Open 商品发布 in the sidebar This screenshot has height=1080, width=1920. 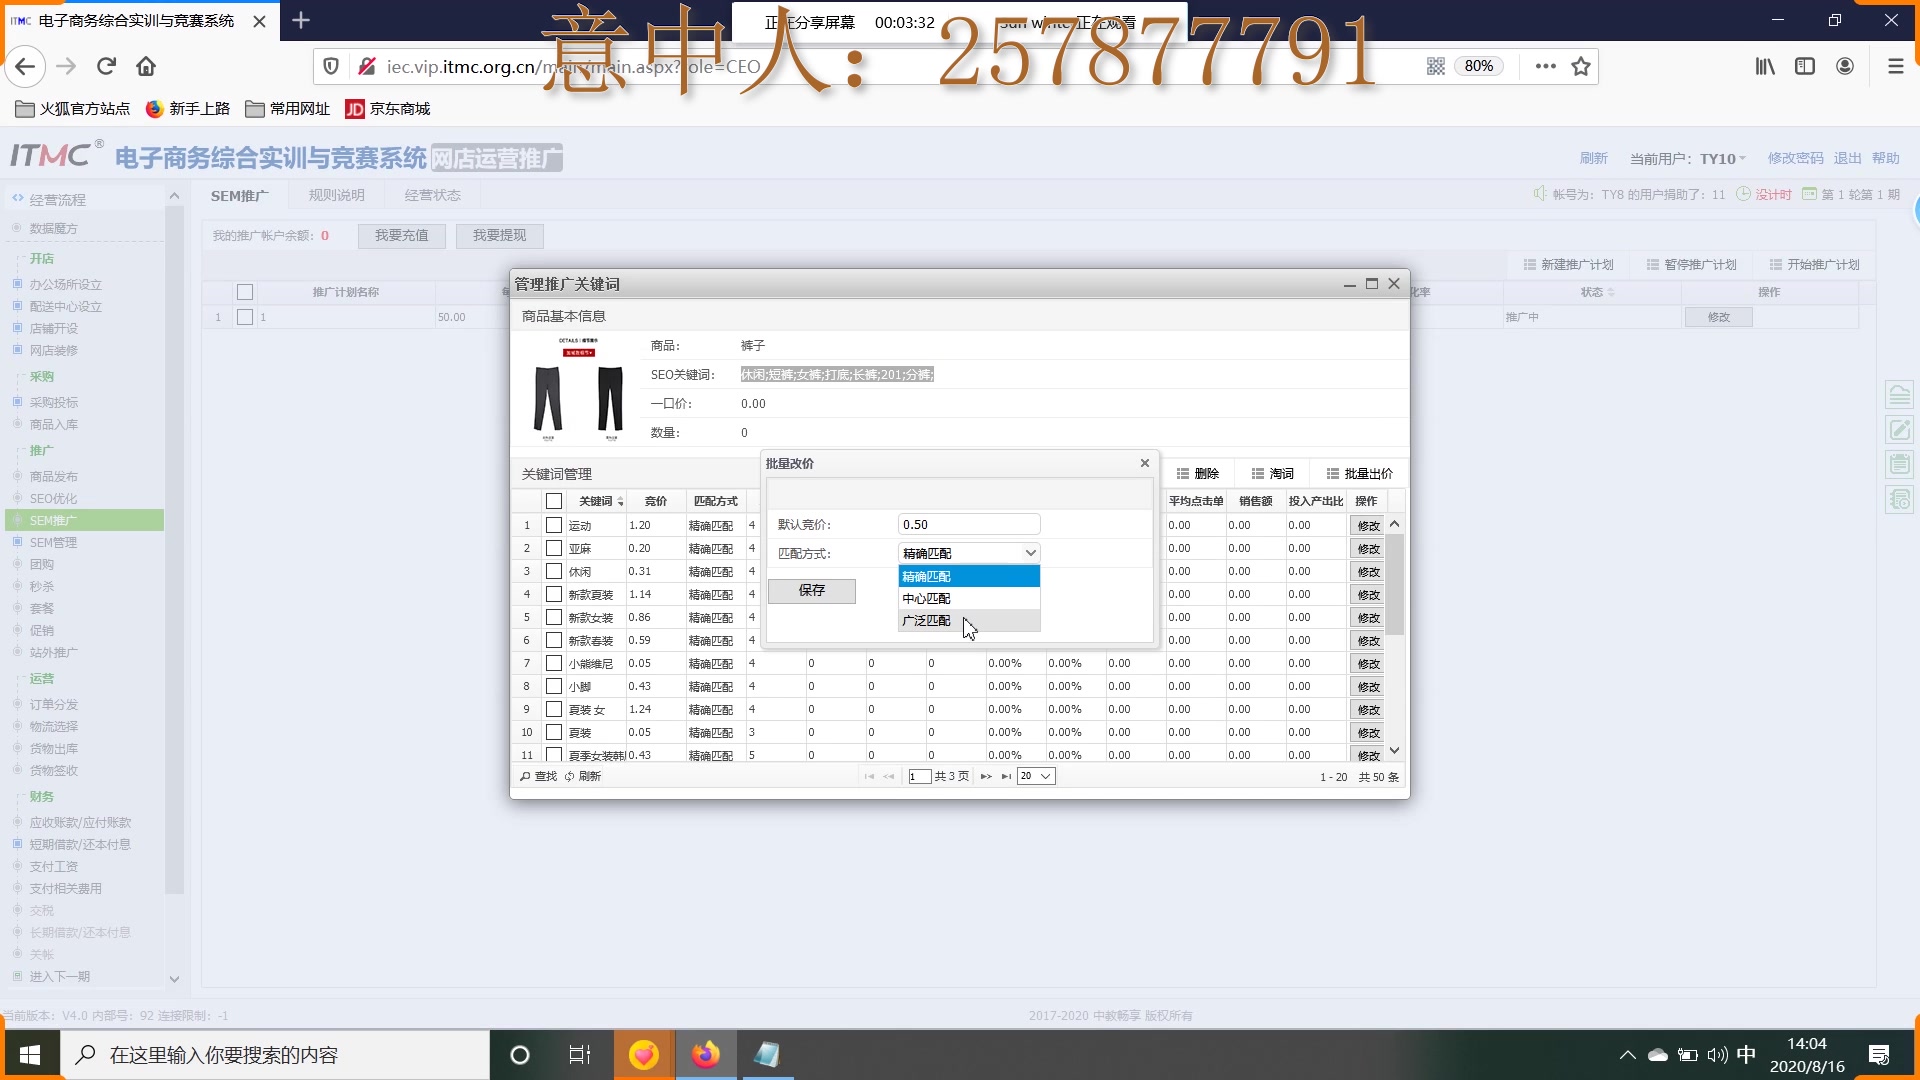(53, 477)
